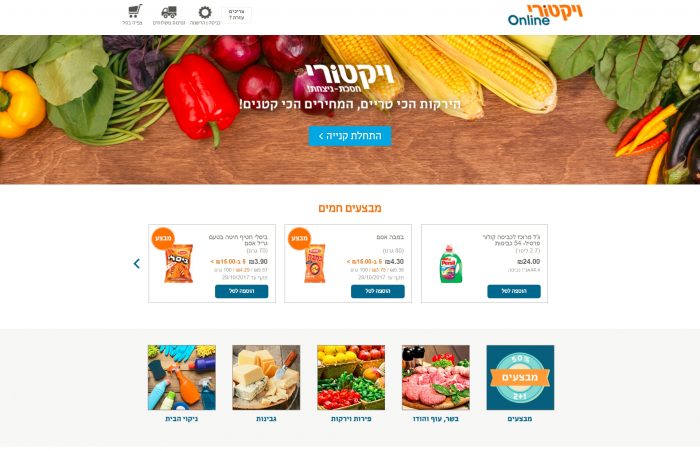Open the meat, chicken and turkey category
Viewport: 700px width, 451px height.
tap(435, 377)
